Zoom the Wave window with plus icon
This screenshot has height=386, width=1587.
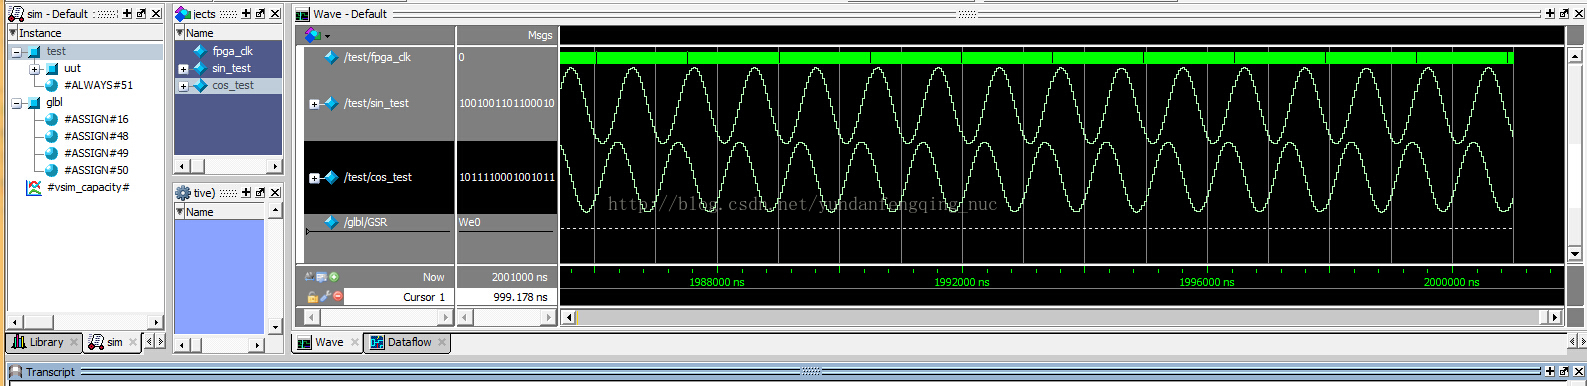(1550, 14)
